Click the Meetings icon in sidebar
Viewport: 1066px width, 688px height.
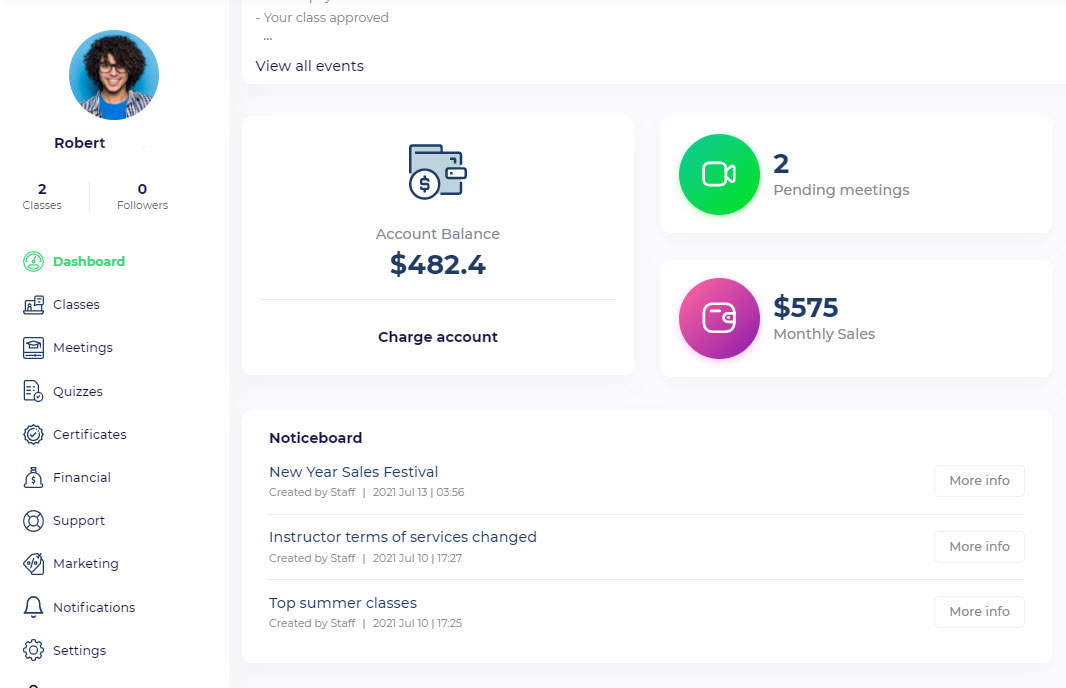[33, 348]
